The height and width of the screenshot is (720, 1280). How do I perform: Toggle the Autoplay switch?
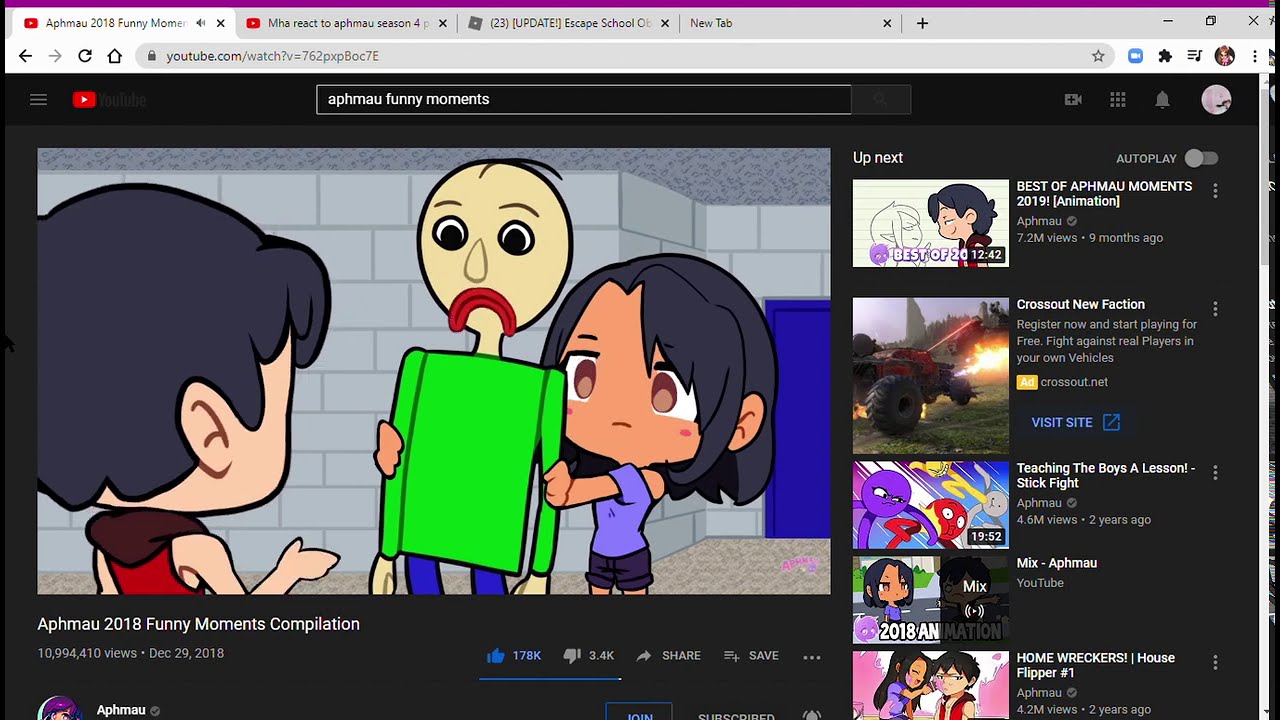[1201, 158]
